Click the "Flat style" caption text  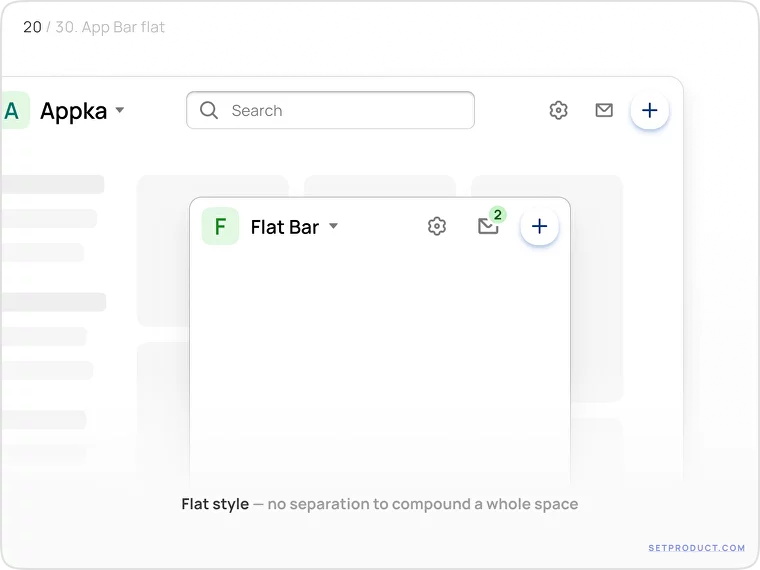pos(215,504)
